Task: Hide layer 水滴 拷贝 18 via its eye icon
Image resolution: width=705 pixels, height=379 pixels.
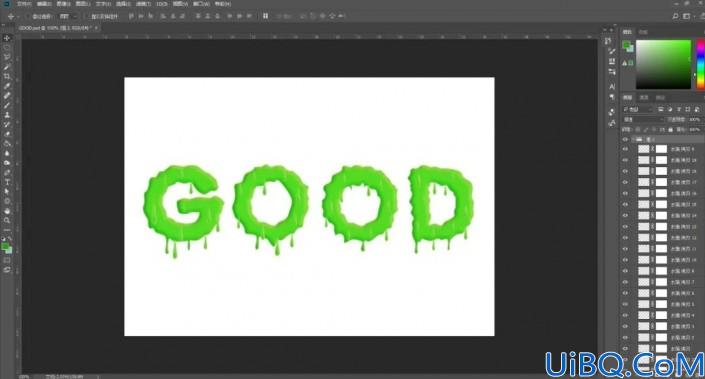Action: point(625,171)
